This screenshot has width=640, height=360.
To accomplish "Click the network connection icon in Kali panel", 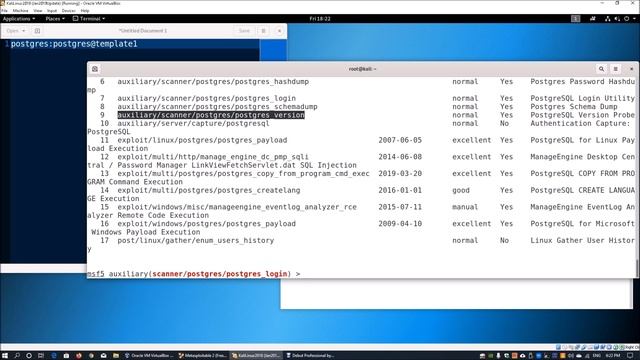I will (x=608, y=19).
